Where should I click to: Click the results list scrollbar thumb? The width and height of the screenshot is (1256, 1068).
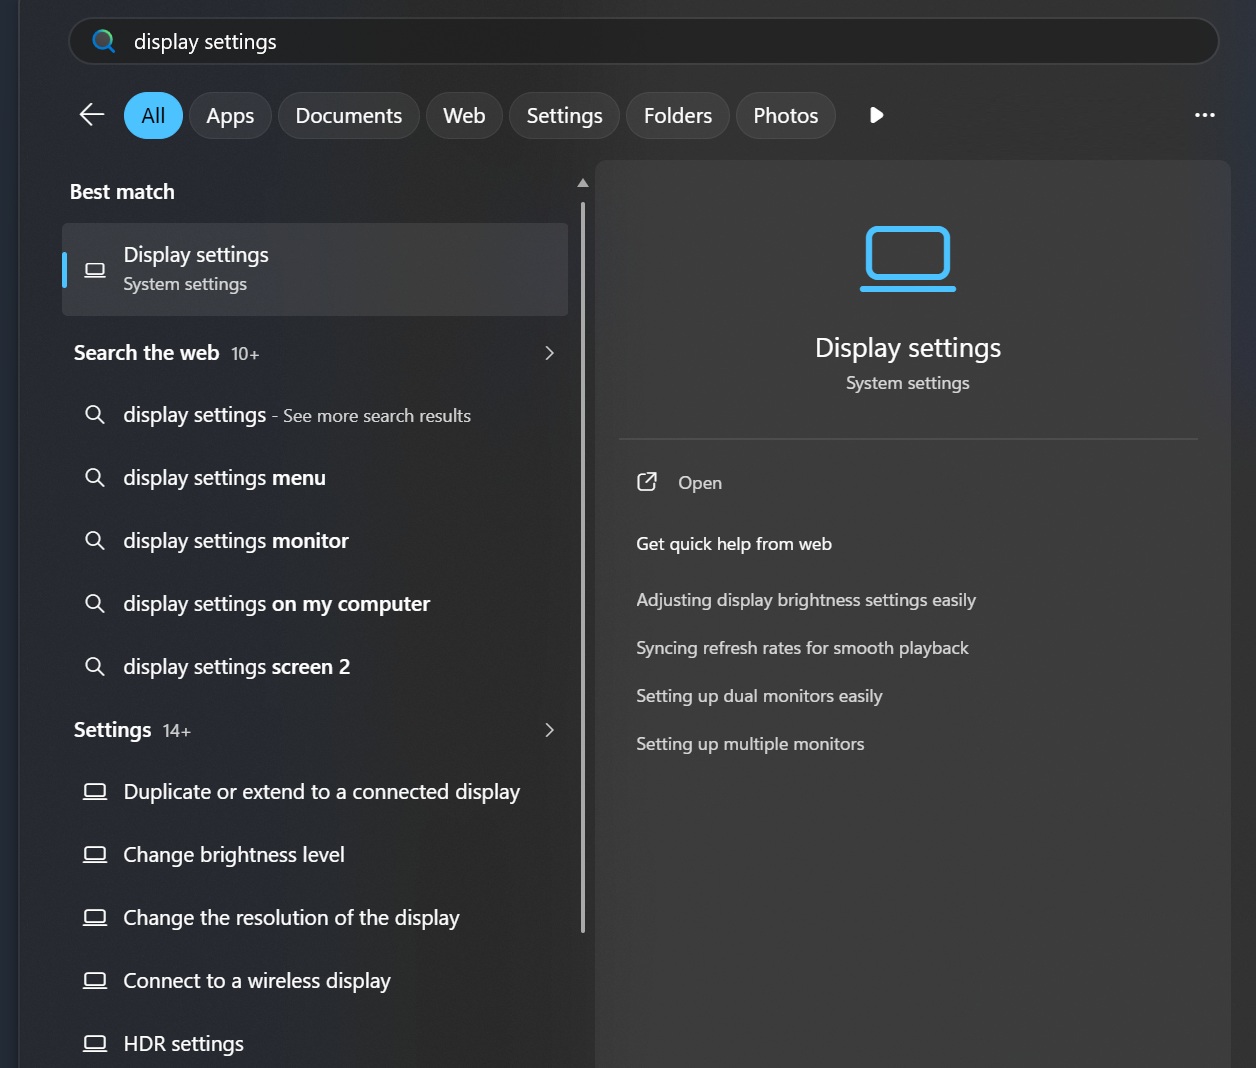click(x=583, y=568)
